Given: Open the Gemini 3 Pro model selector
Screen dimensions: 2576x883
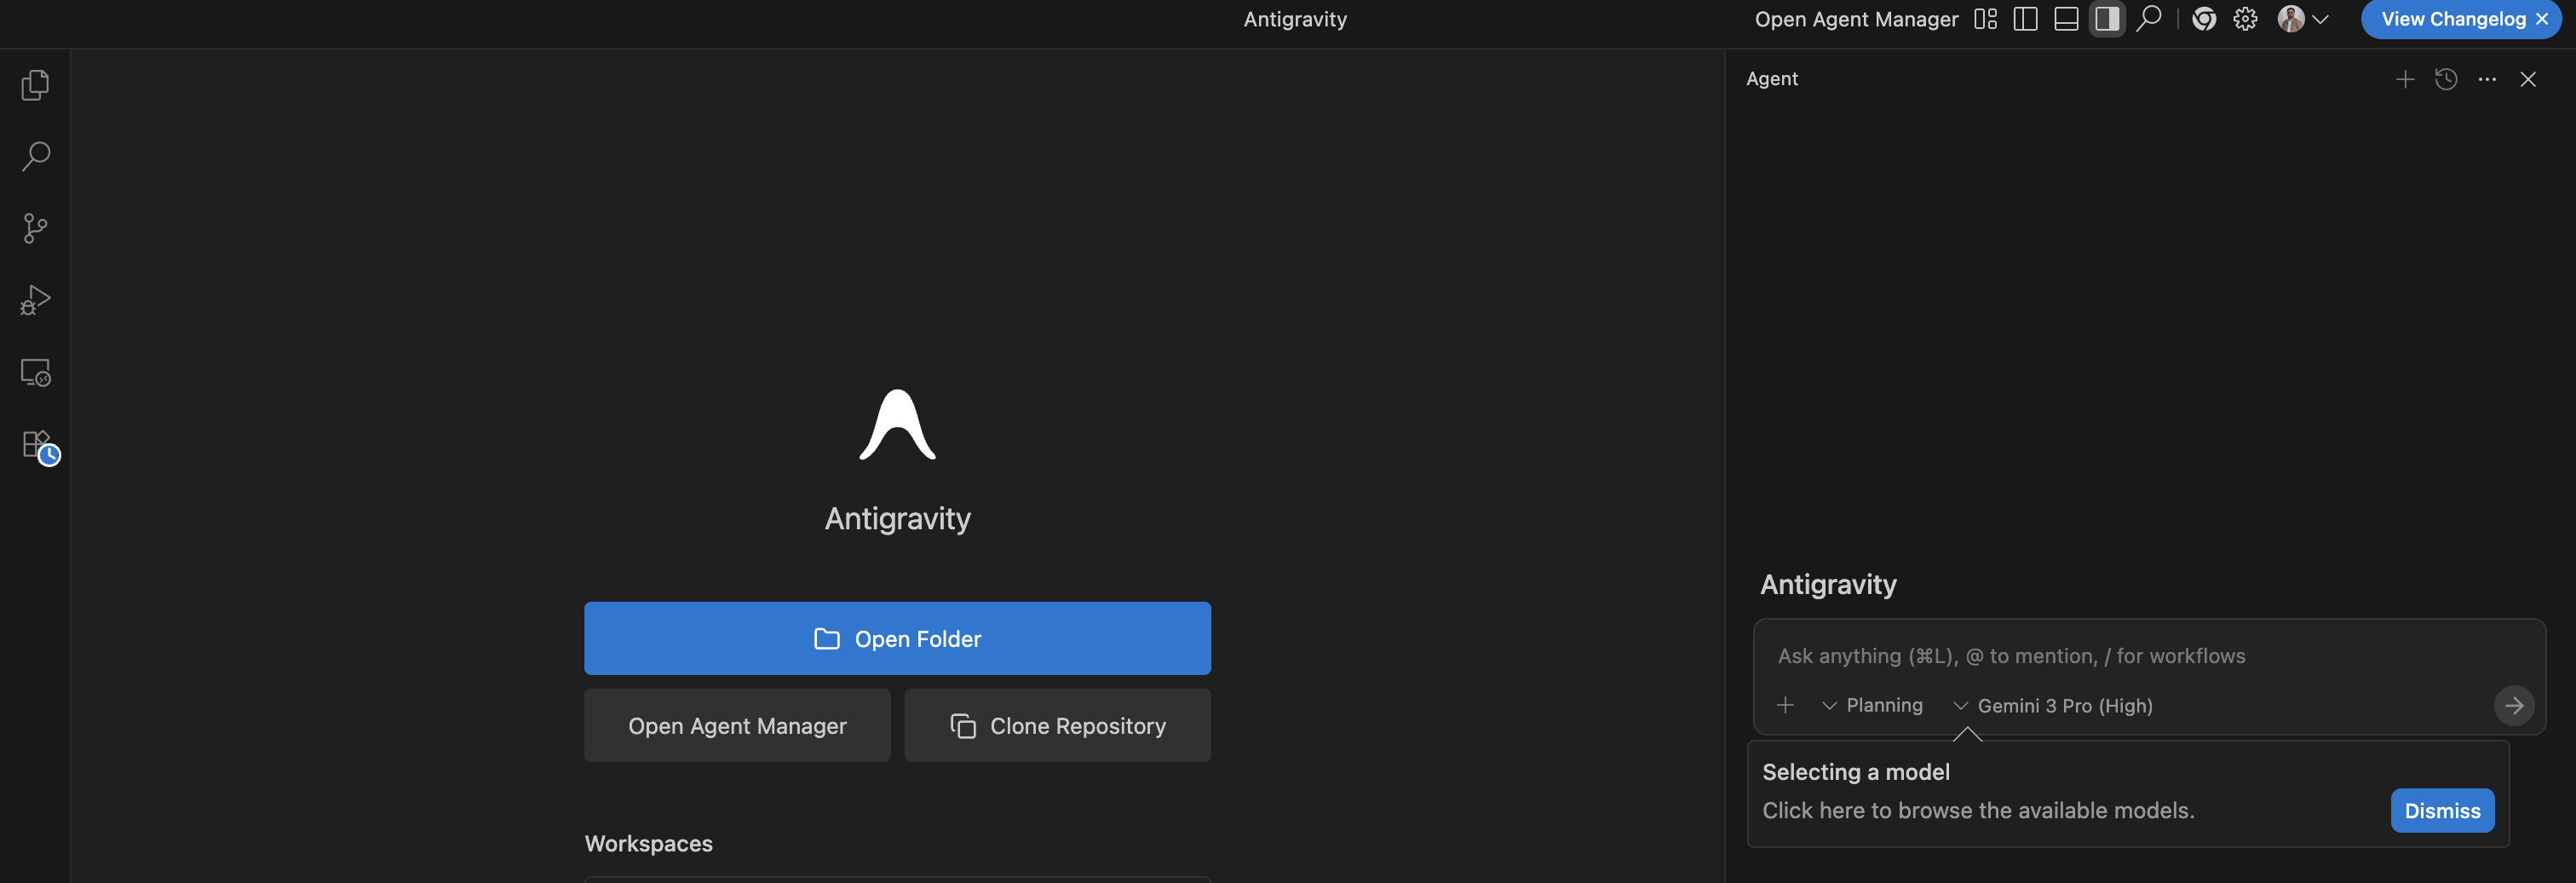Looking at the screenshot, I should pyautogui.click(x=2053, y=705).
